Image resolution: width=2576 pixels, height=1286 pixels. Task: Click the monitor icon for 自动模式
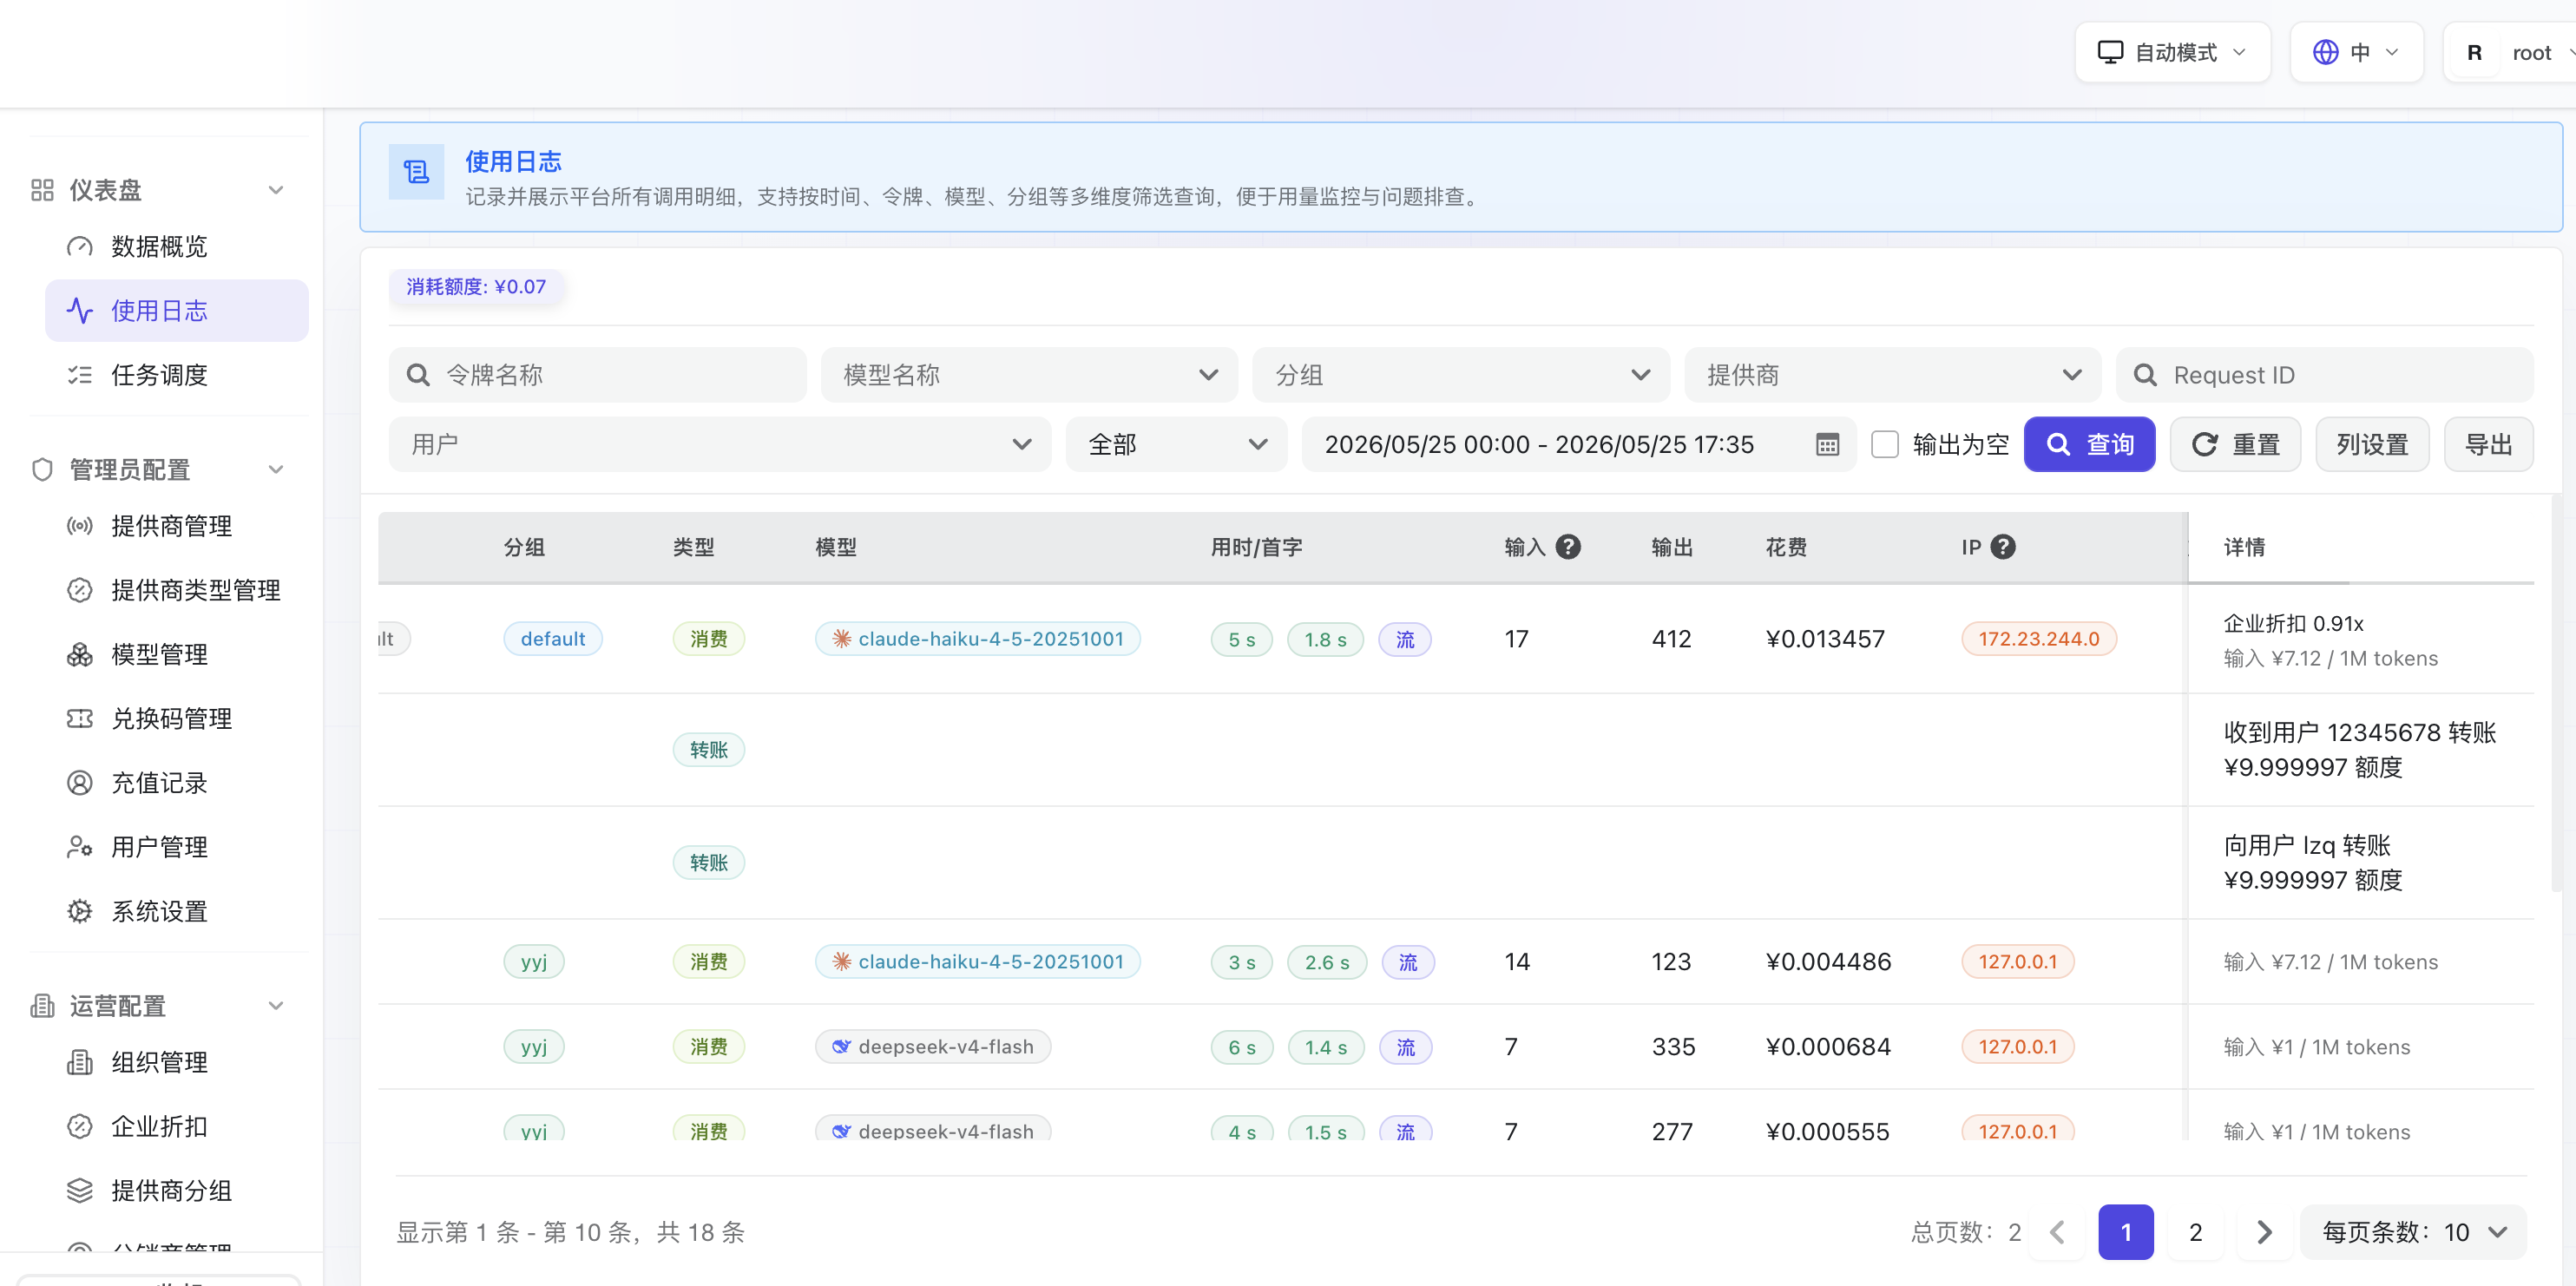click(x=2110, y=52)
